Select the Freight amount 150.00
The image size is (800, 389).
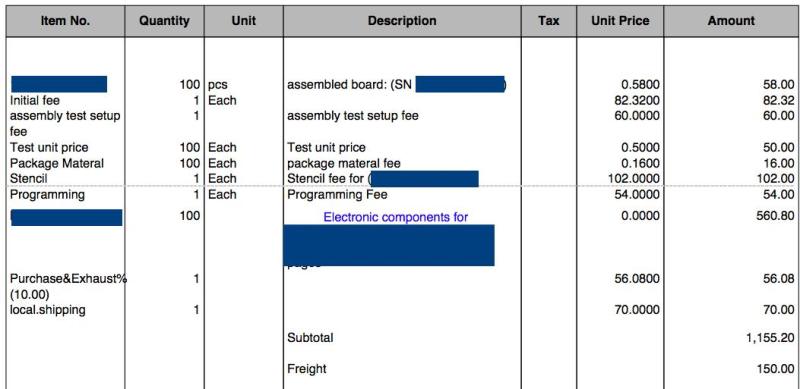pos(776,369)
